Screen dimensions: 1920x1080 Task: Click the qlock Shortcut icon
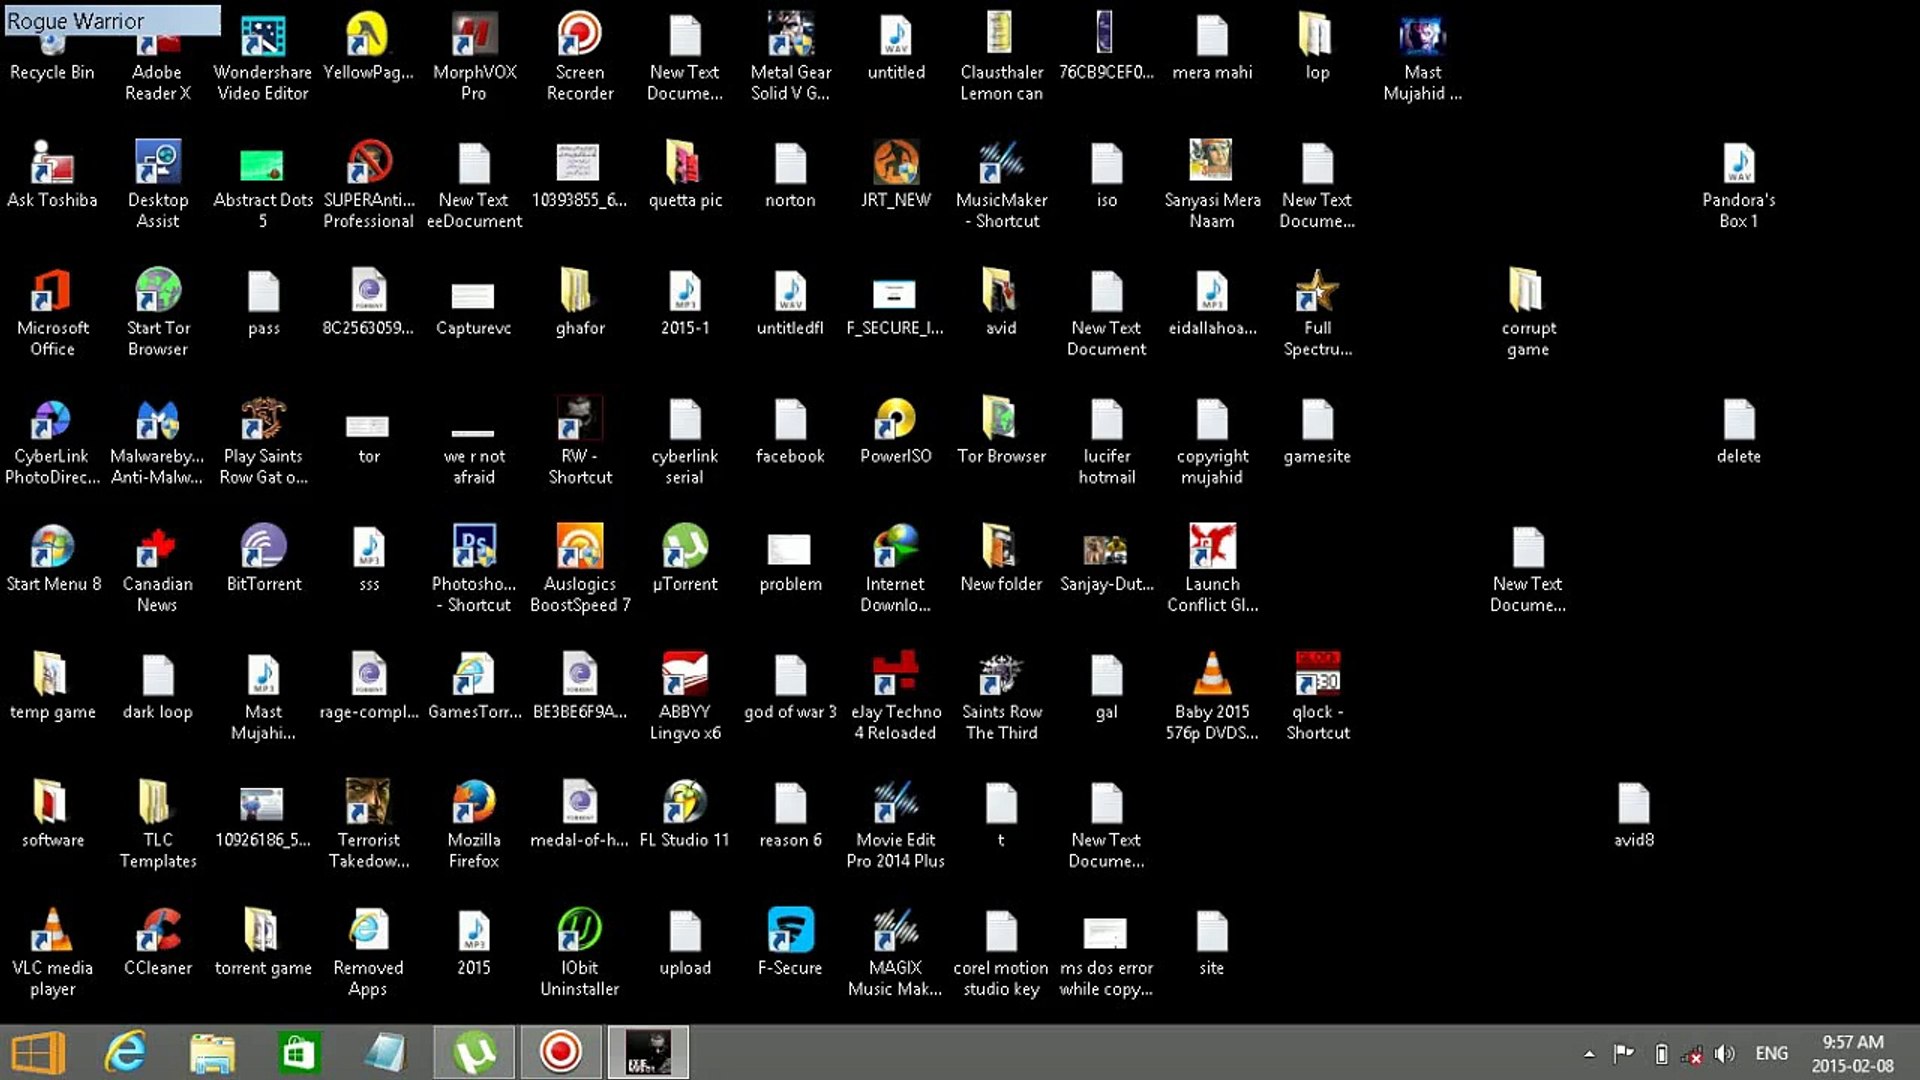[1317, 698]
